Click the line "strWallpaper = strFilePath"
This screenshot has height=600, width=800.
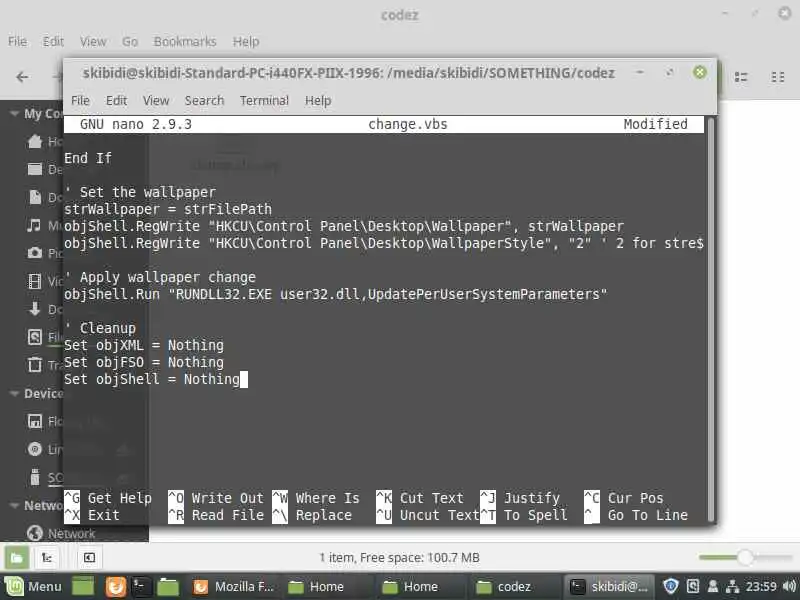tap(168, 209)
